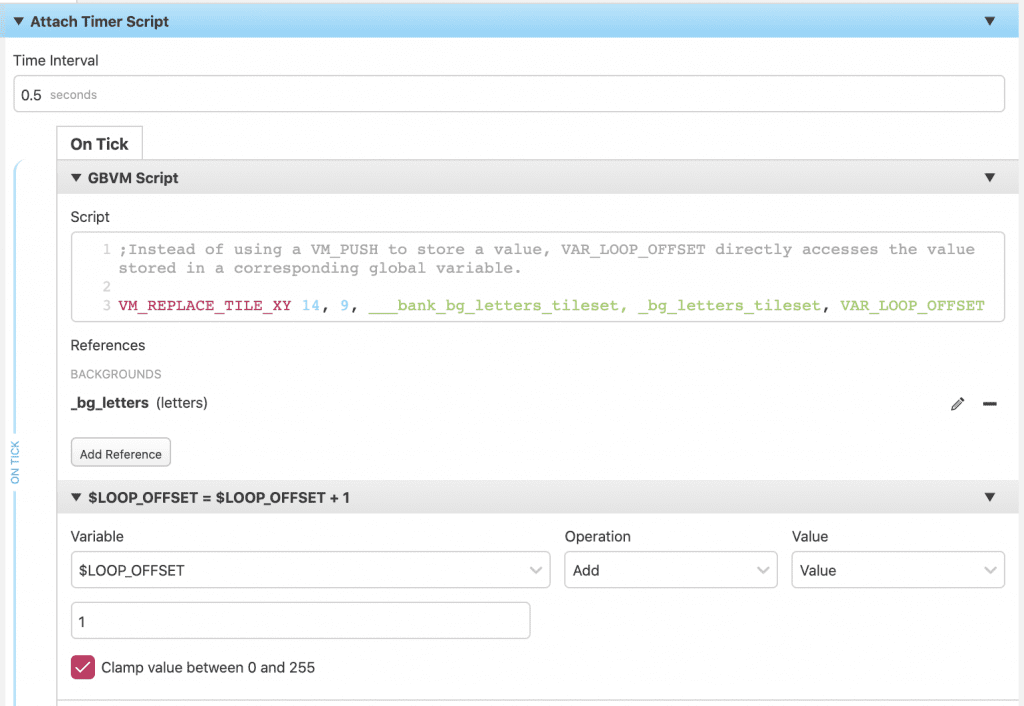The height and width of the screenshot is (706, 1024).
Task: Collapse the GBVM Script block
Action: coord(76,178)
